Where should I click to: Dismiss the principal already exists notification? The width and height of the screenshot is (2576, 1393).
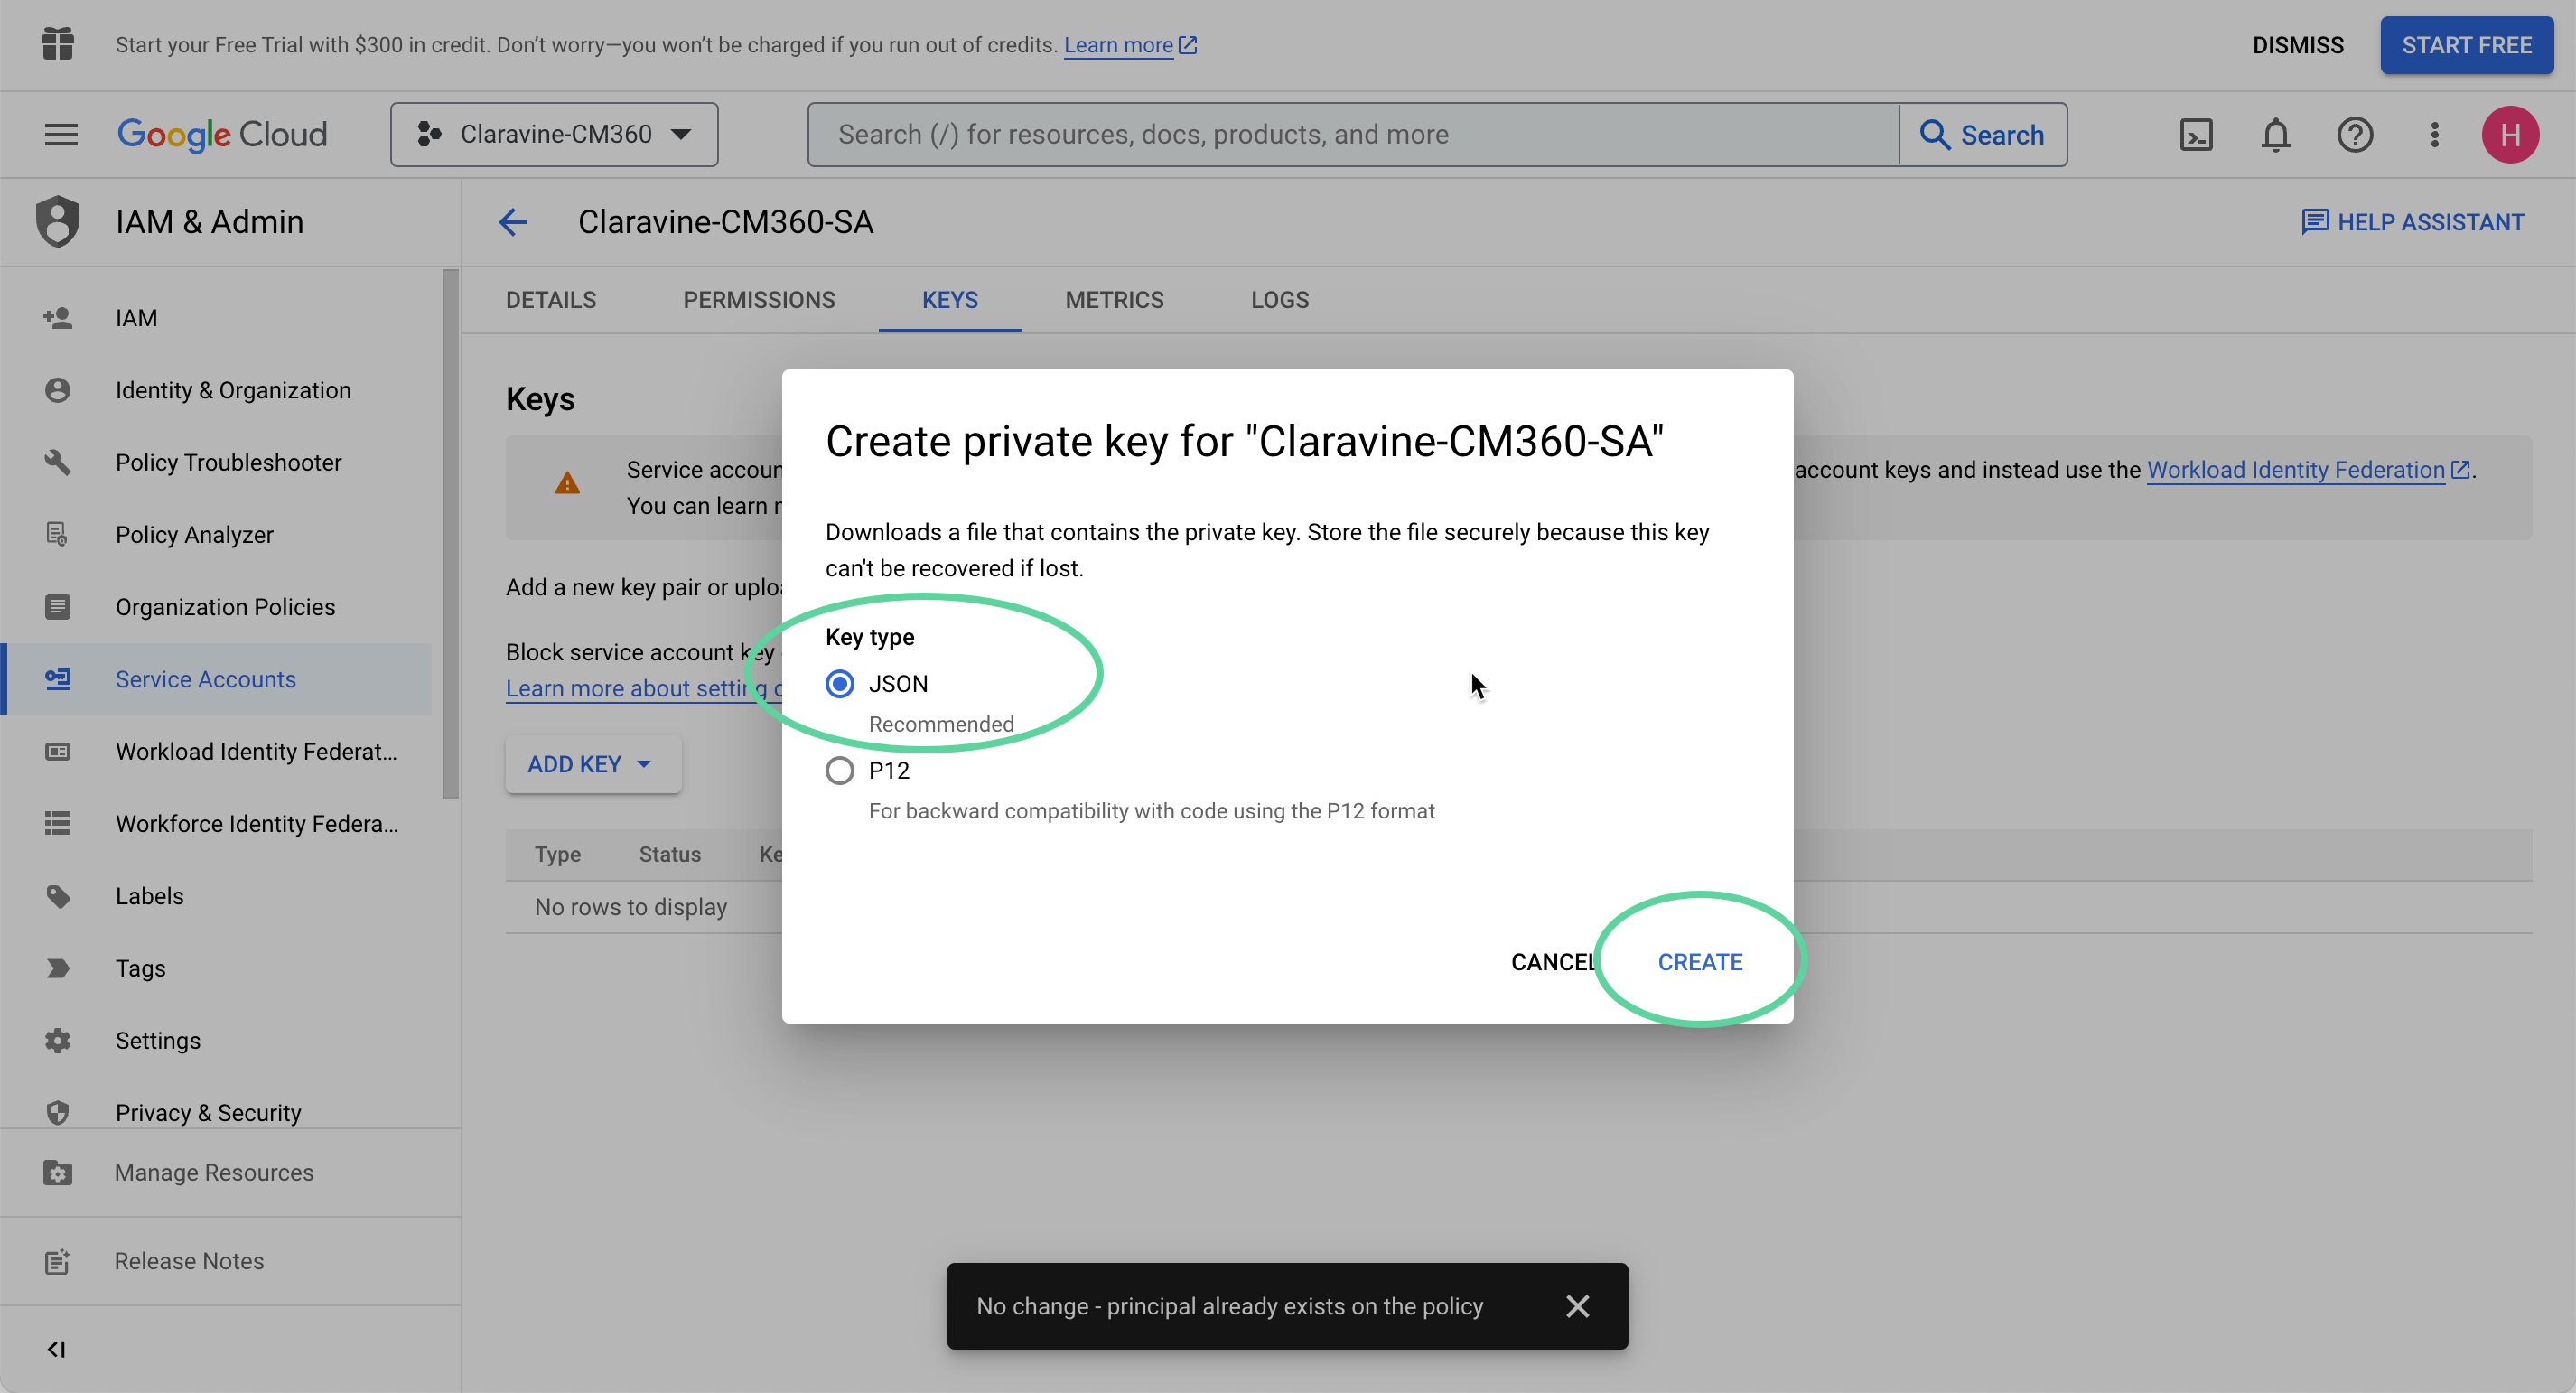[x=1578, y=1306]
